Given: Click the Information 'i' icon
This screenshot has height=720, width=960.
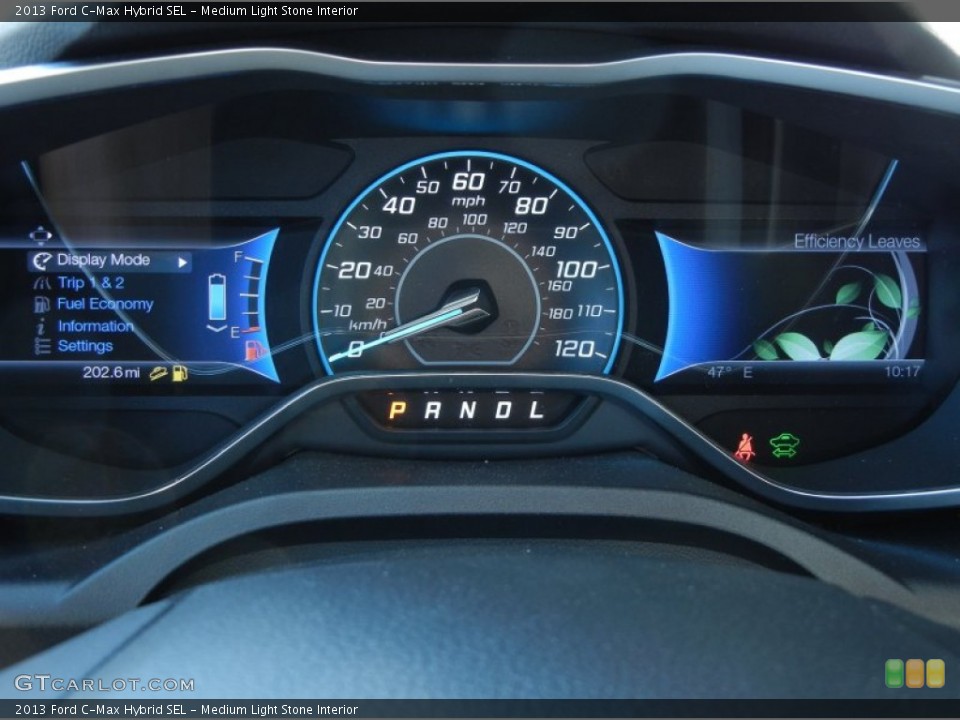Looking at the screenshot, I should [x=42, y=326].
